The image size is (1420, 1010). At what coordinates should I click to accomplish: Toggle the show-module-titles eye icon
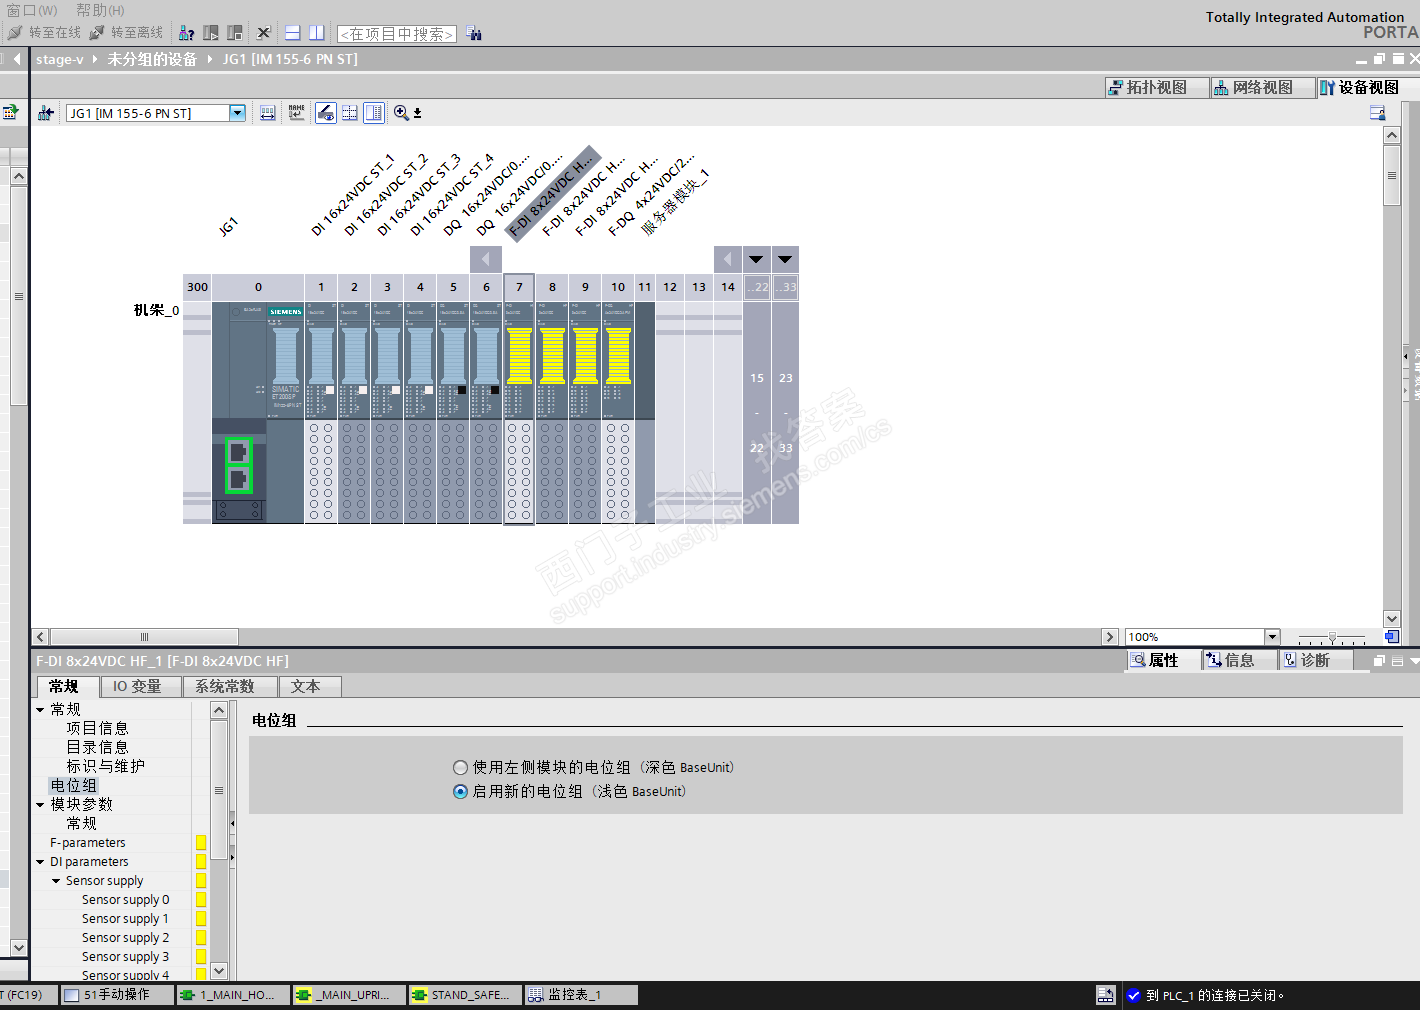[x=326, y=113]
